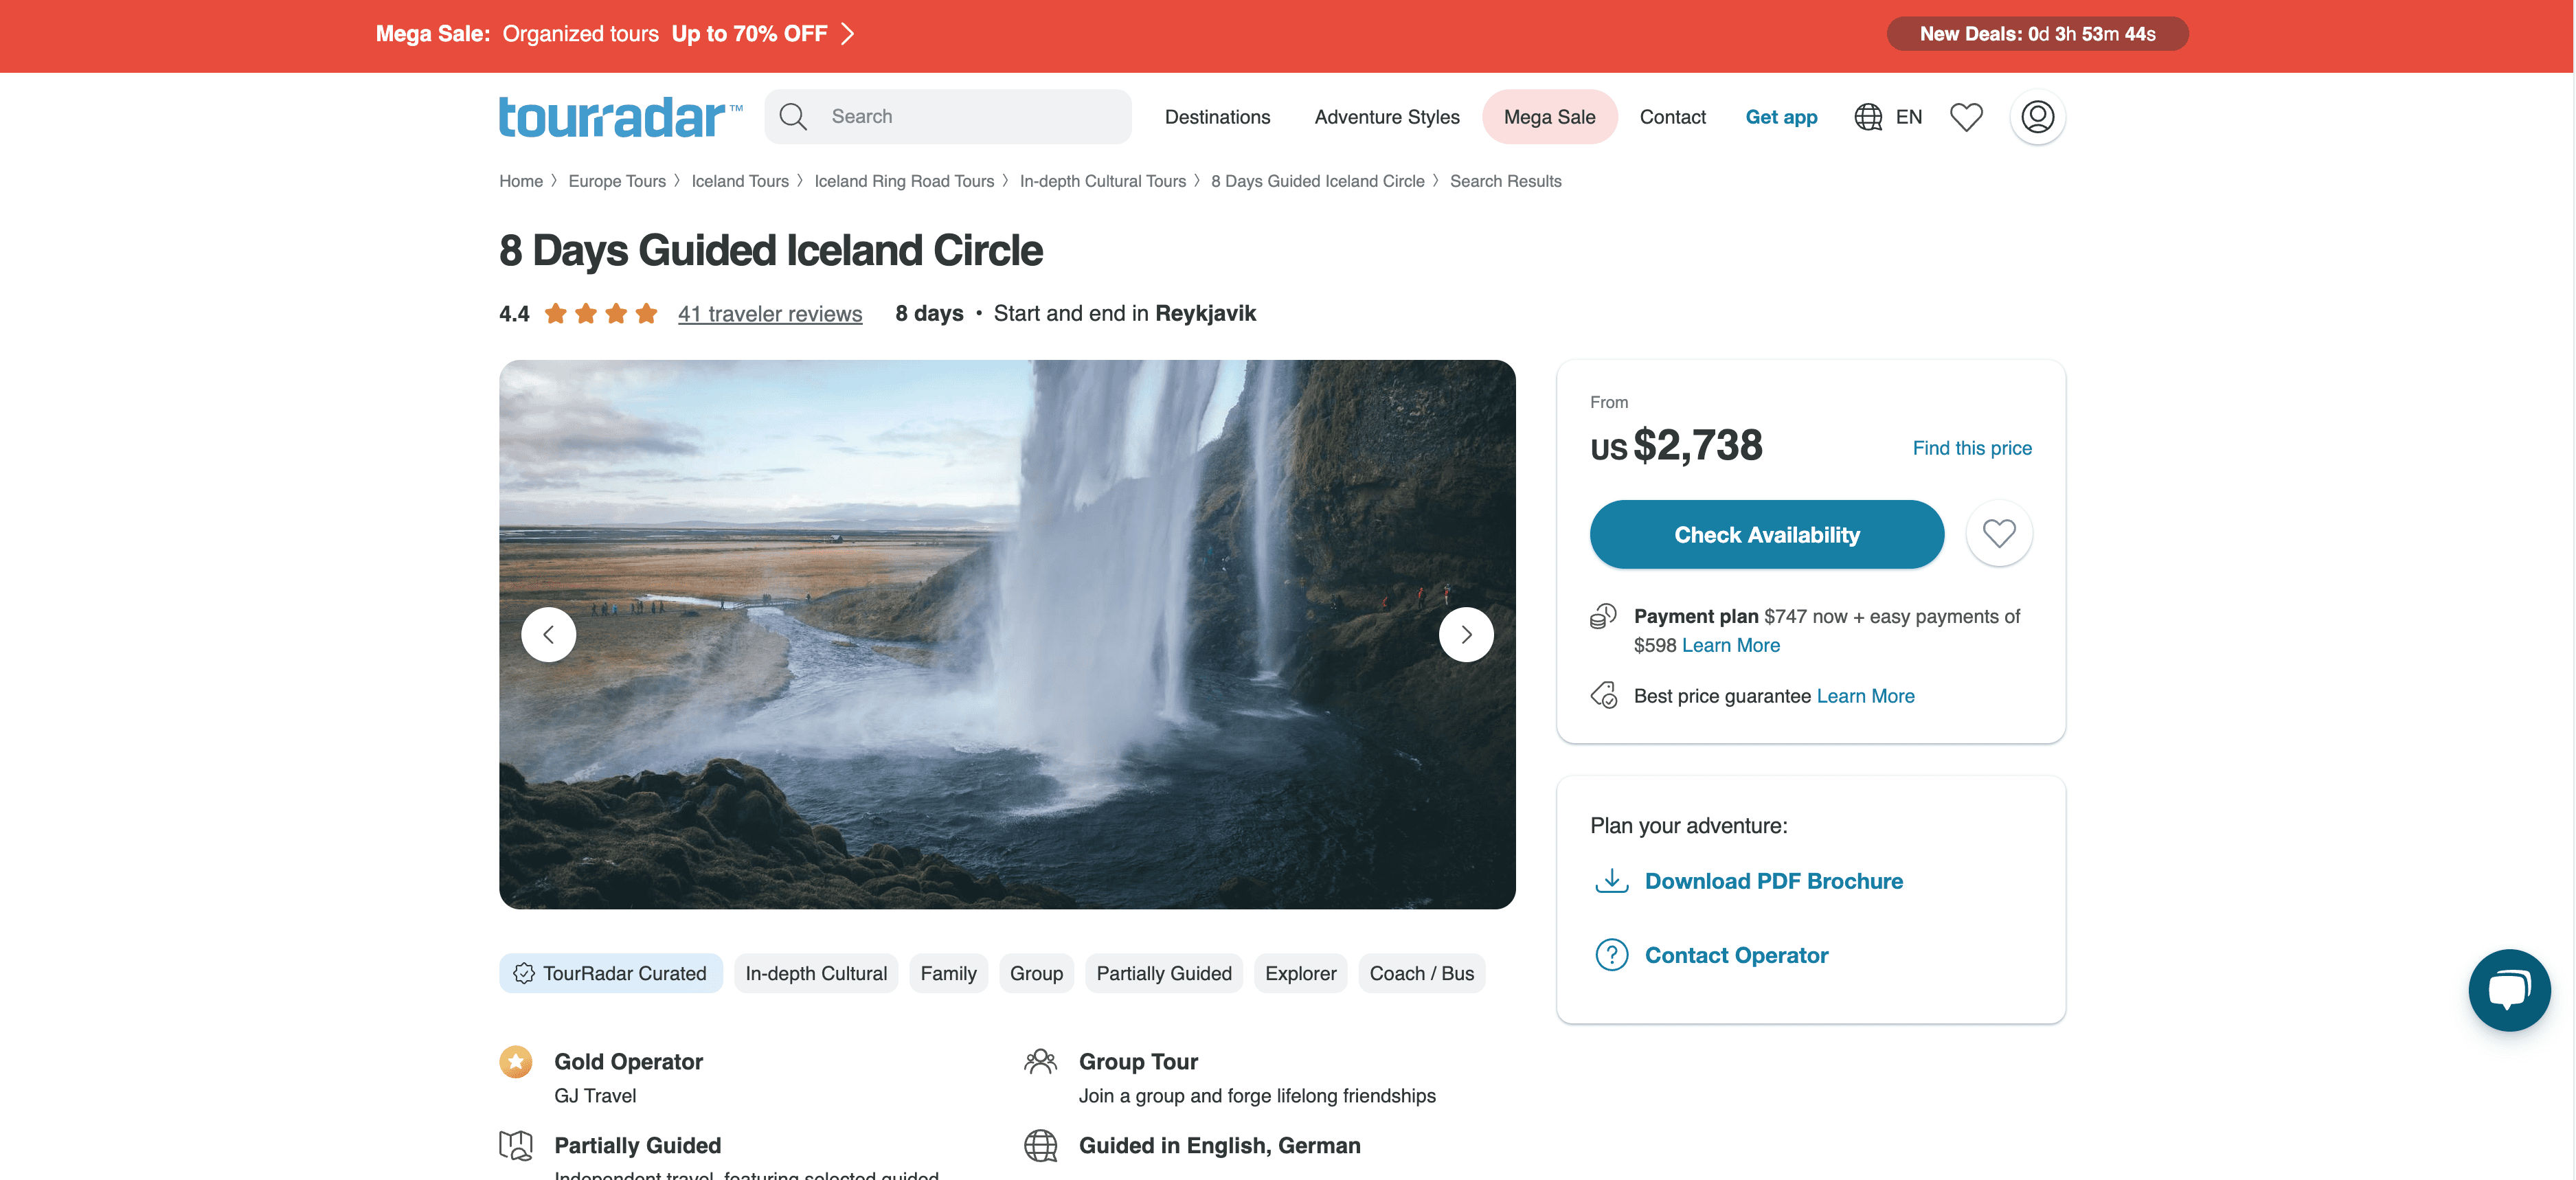Viewport: 2576px width, 1180px height.
Task: Click the Mega Sale banner arrow
Action: pos(848,34)
